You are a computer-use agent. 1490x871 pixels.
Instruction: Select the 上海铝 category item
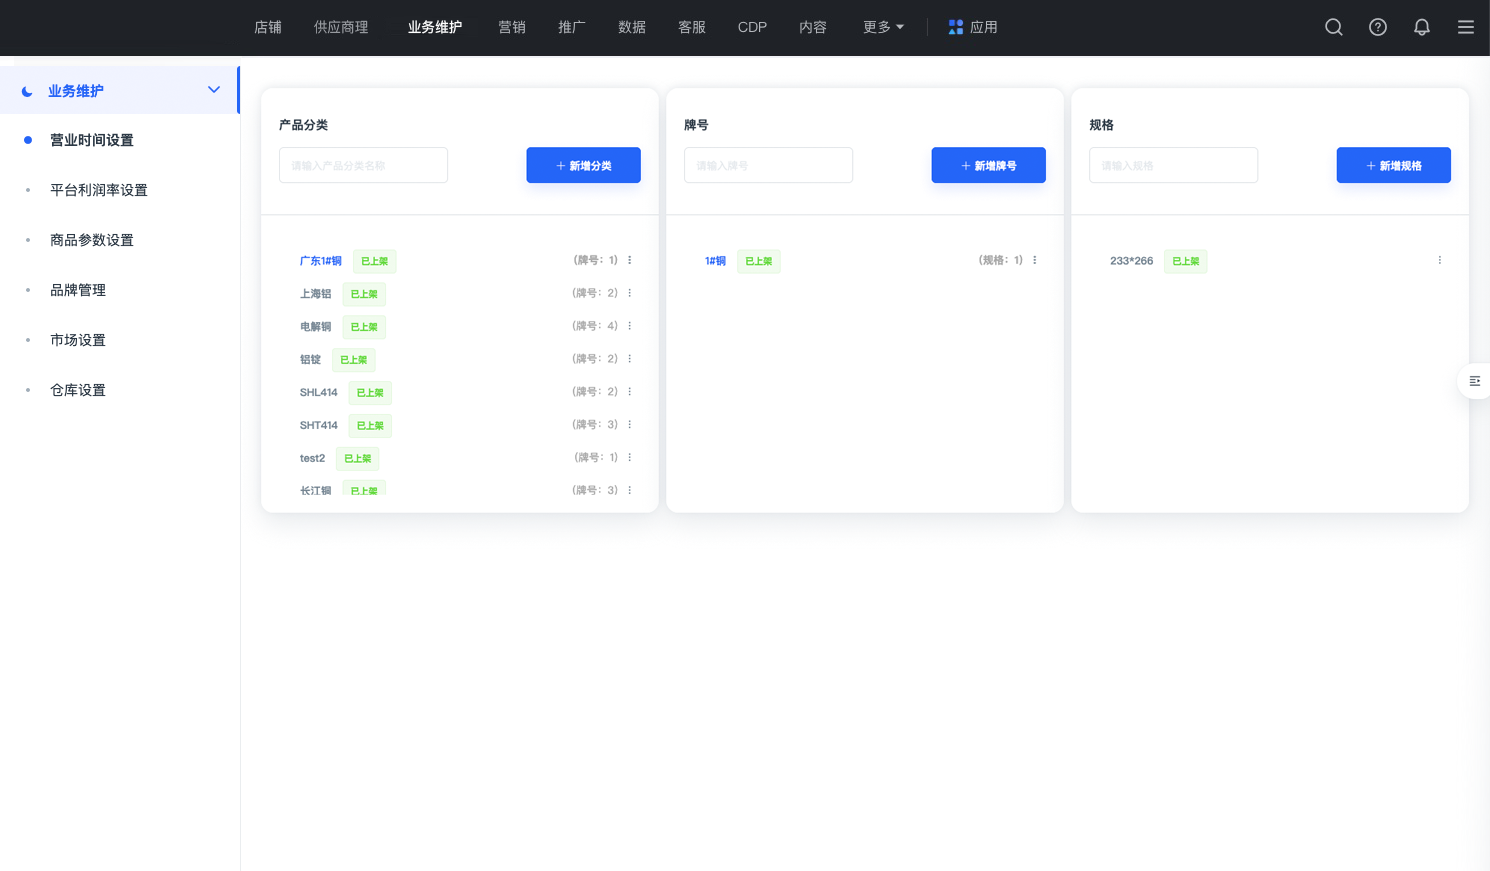click(x=315, y=294)
